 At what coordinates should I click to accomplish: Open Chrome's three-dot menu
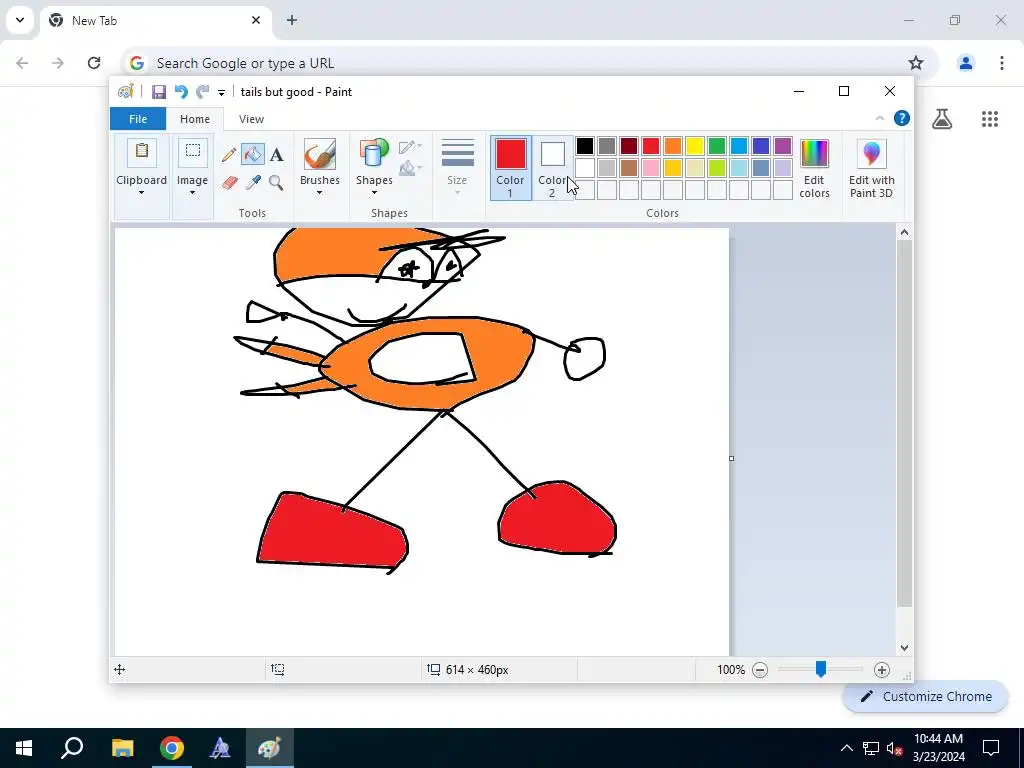pyautogui.click(x=1002, y=63)
